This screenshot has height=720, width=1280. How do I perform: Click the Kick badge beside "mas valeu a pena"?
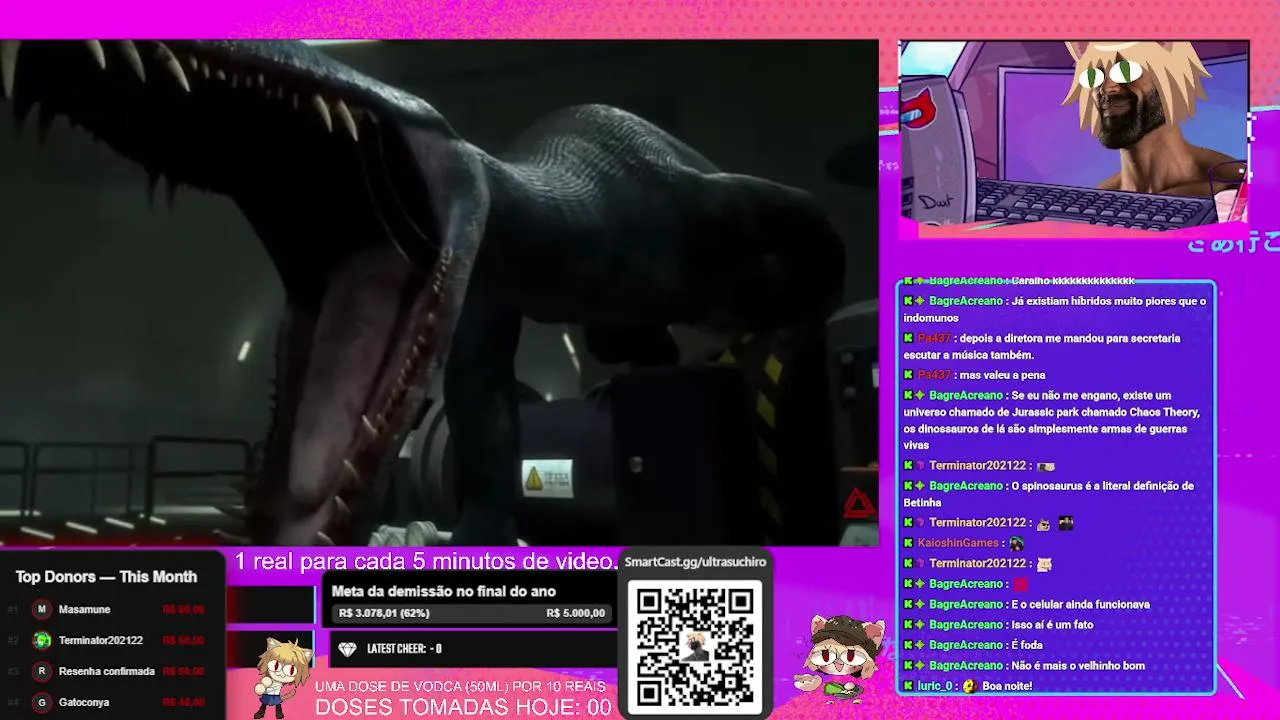908,375
